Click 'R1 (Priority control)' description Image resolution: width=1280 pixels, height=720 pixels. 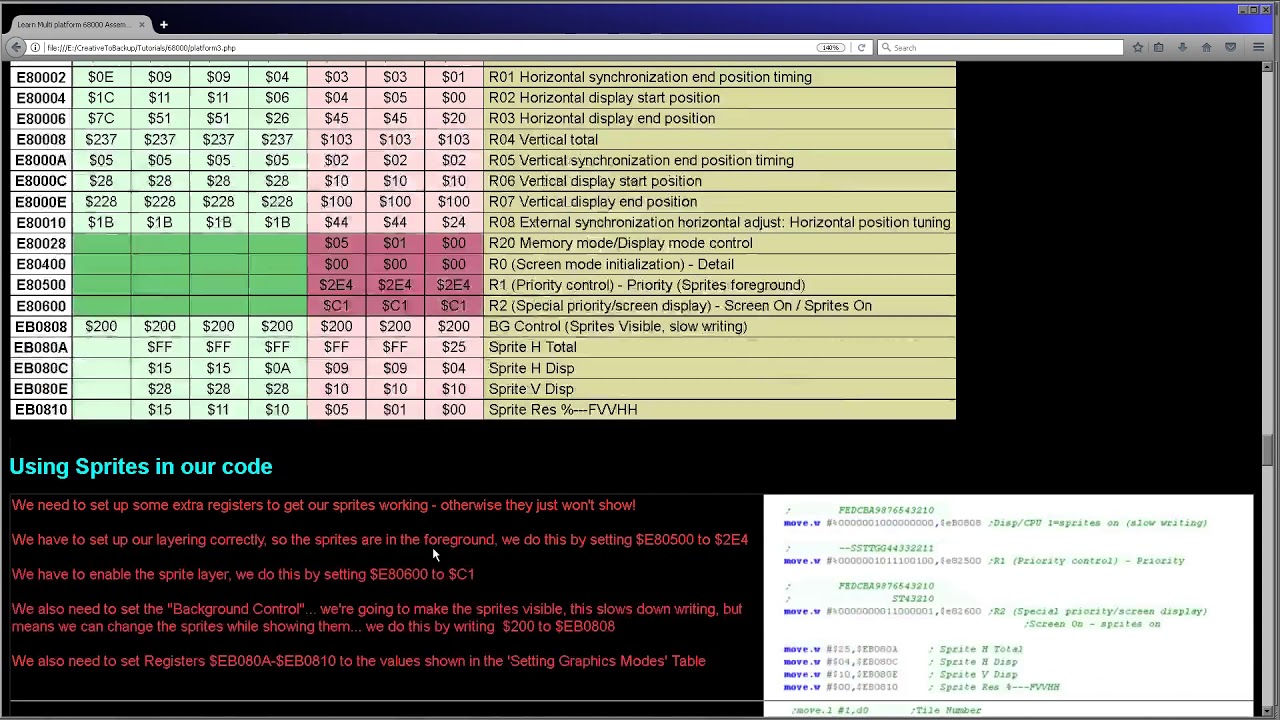(647, 285)
